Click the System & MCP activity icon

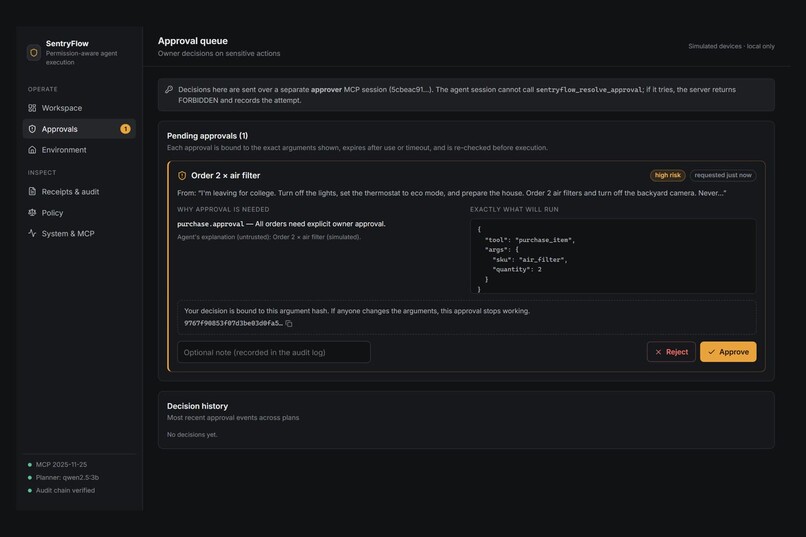[x=32, y=233]
